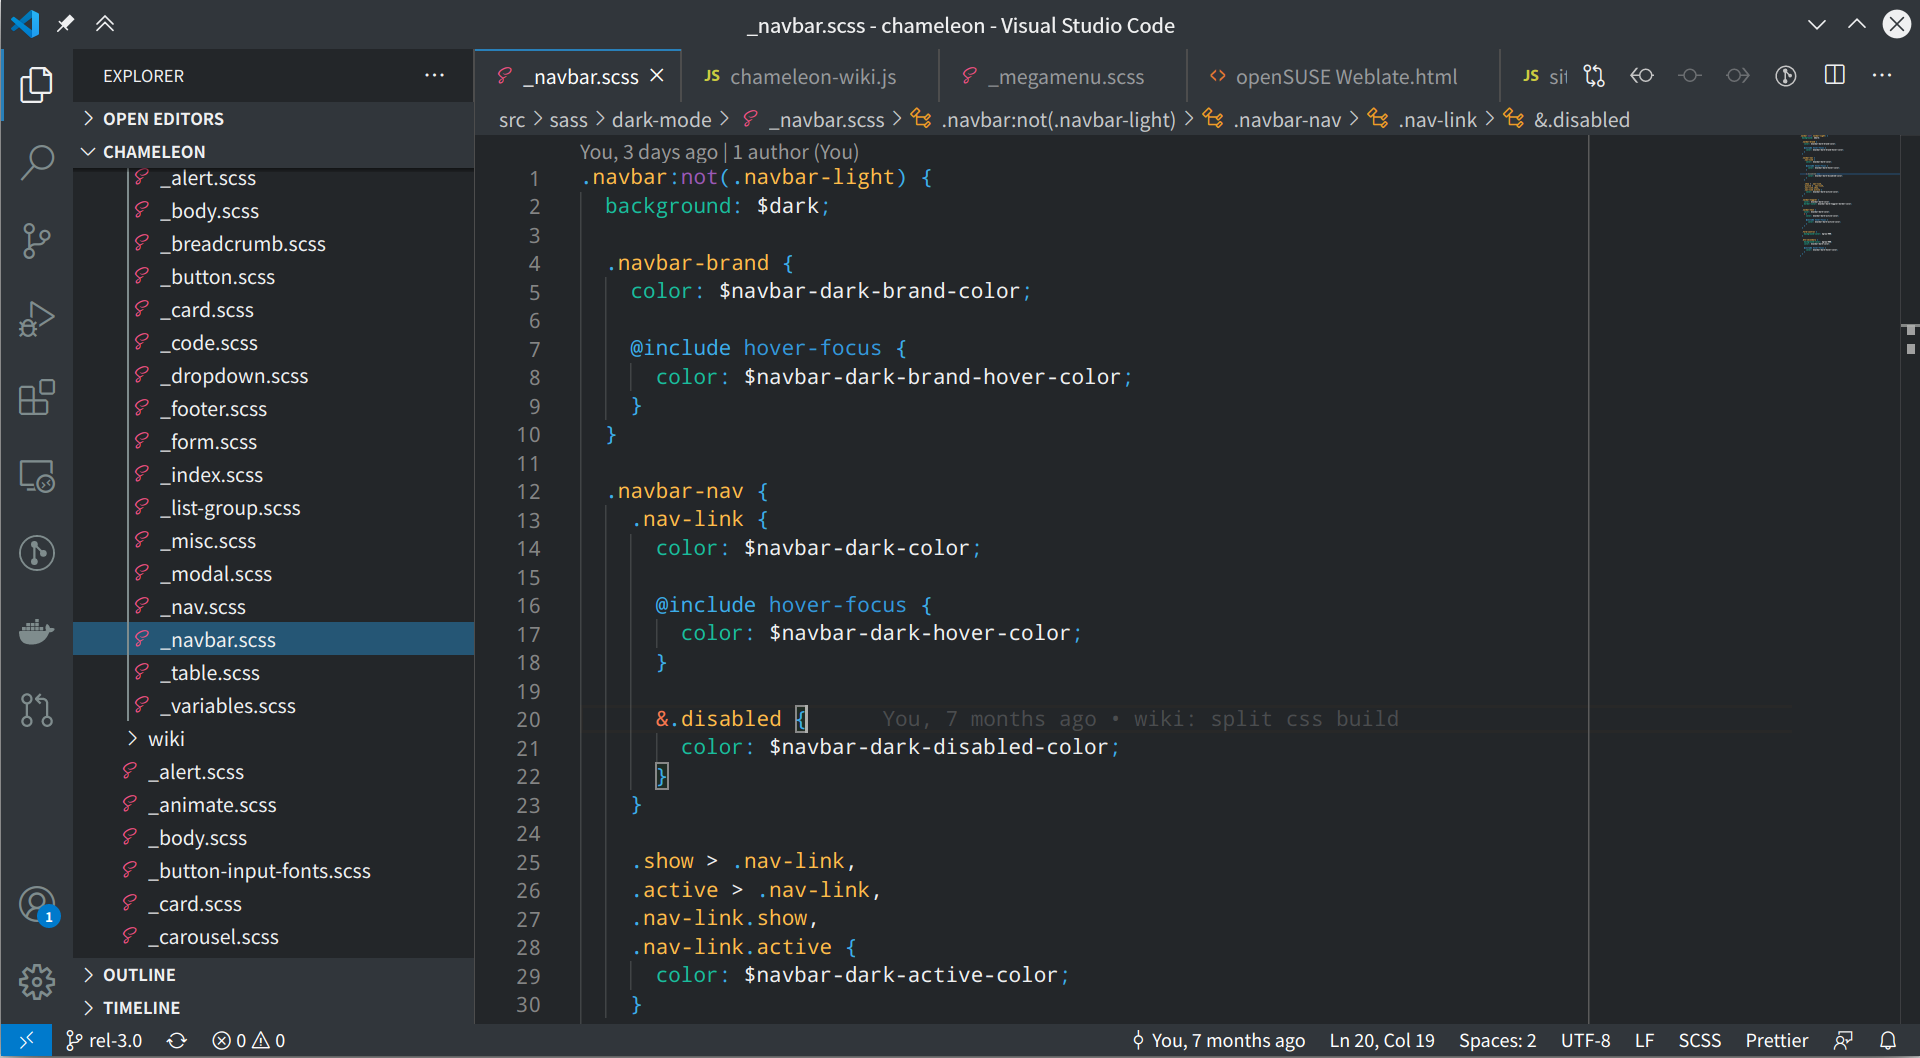
Task: Select the Run and Debug icon
Action: pyautogui.click(x=37, y=319)
